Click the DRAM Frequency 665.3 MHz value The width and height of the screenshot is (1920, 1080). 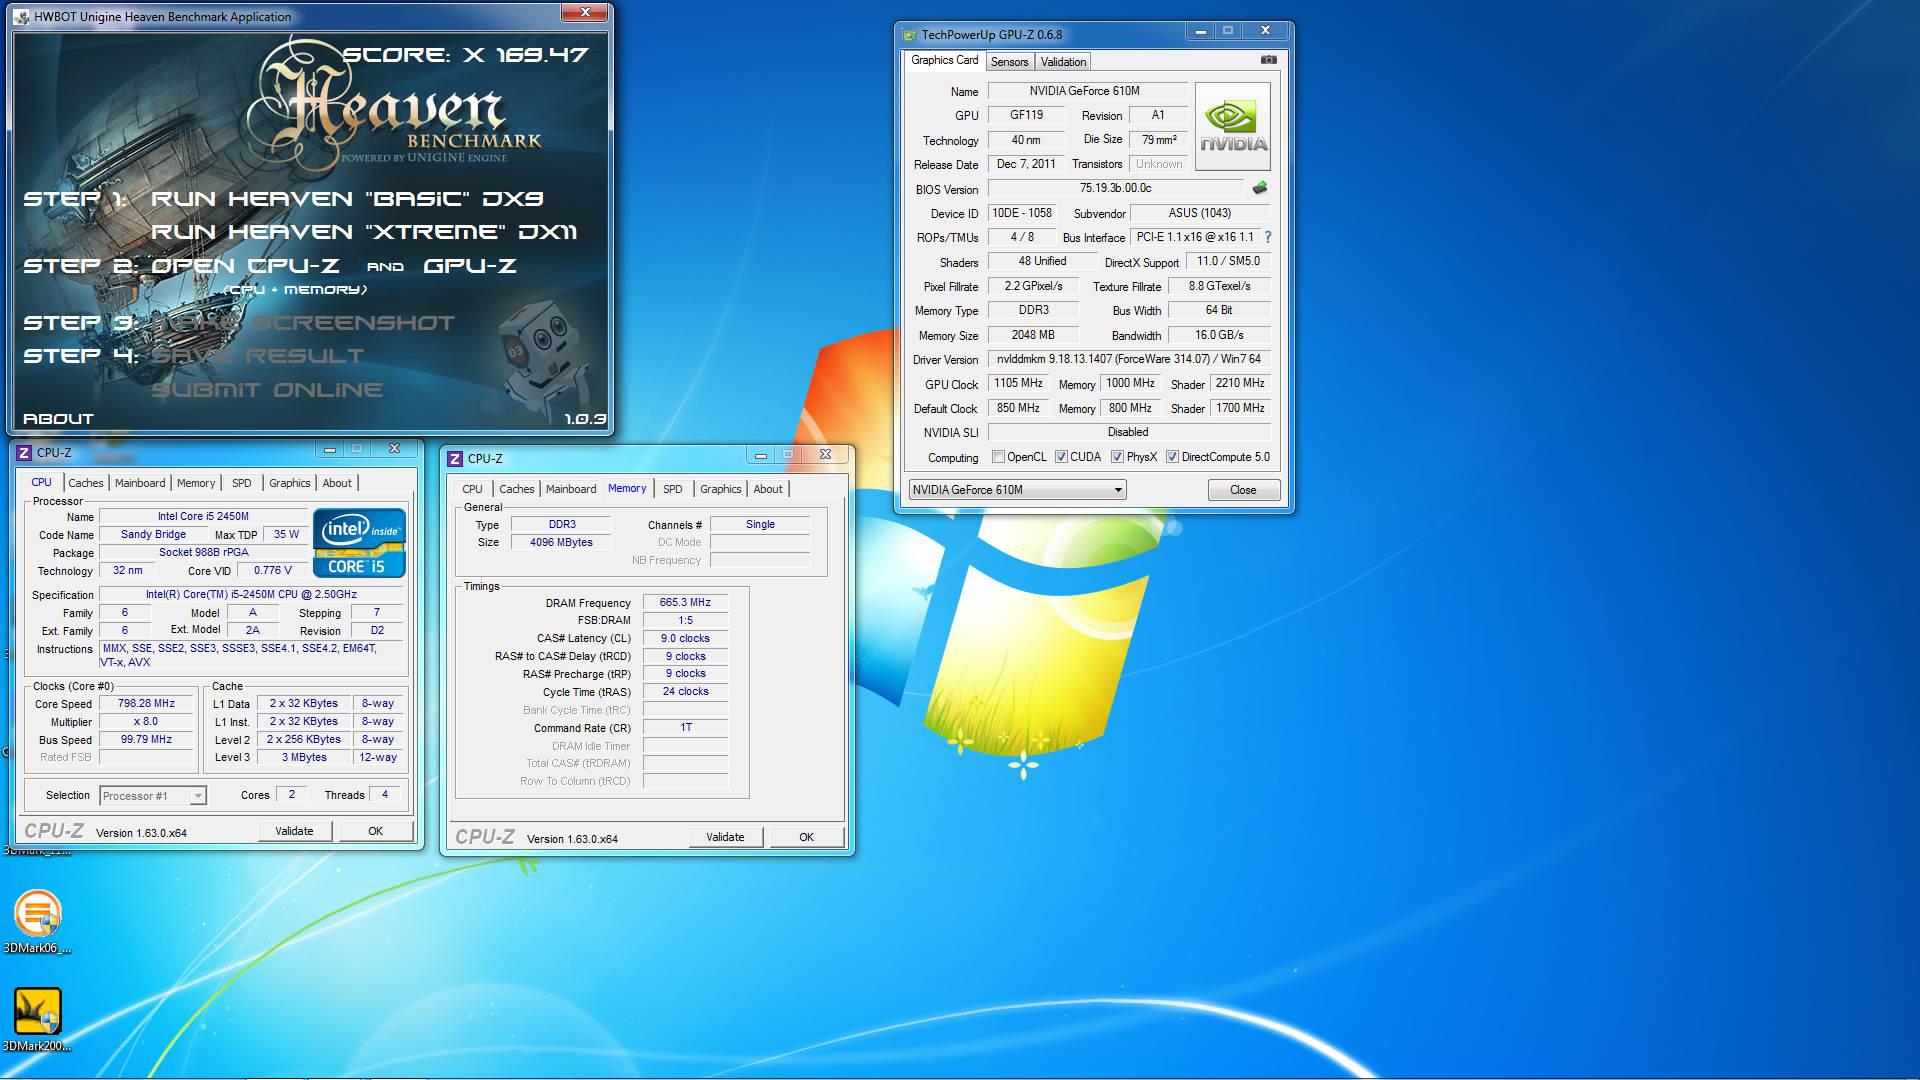tap(685, 603)
